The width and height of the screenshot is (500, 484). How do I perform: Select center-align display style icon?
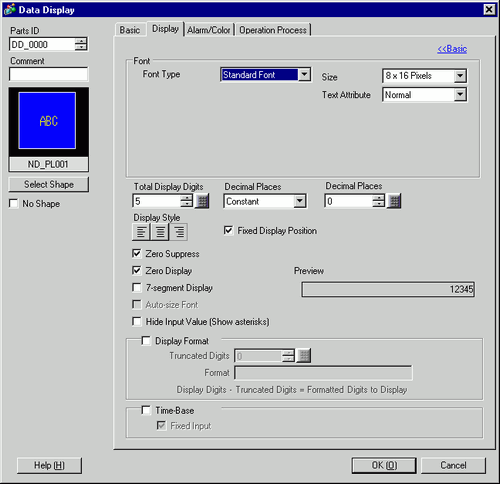160,232
